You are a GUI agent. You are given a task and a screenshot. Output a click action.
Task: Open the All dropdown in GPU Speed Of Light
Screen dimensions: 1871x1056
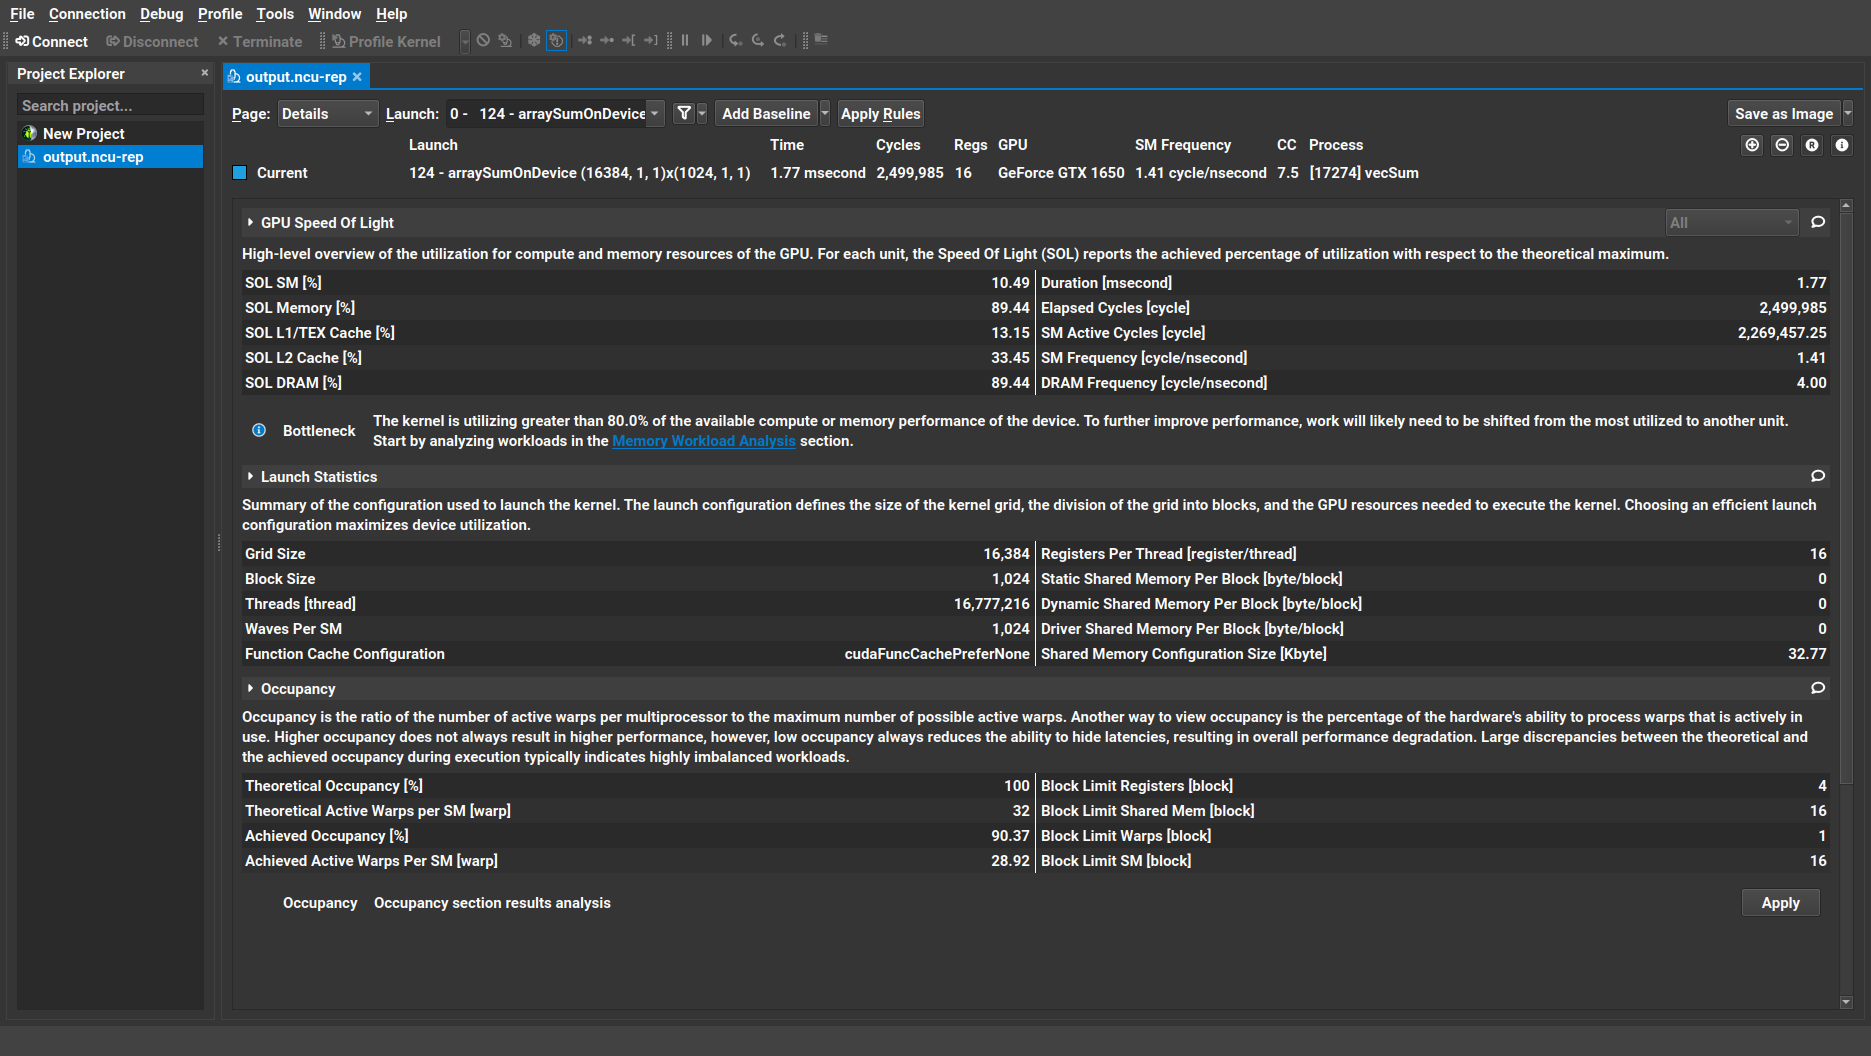pos(1731,223)
